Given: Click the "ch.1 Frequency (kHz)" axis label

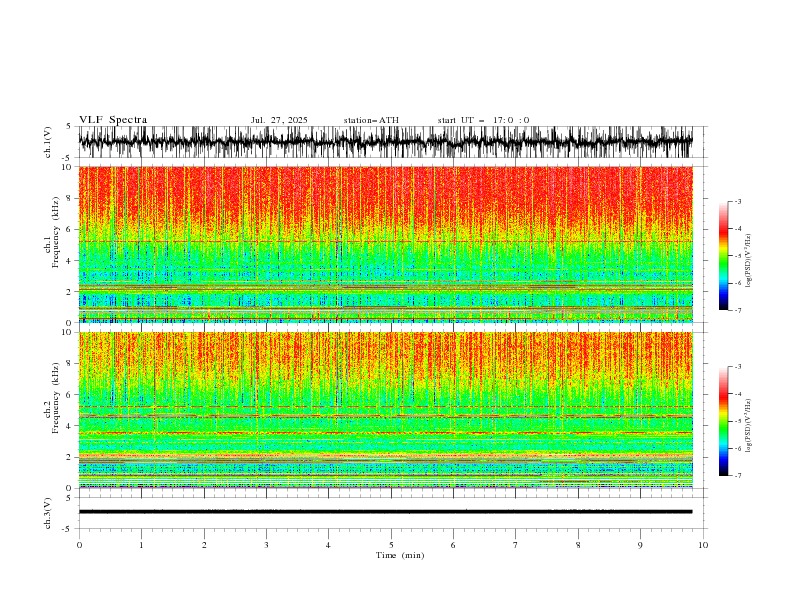Looking at the screenshot, I should point(52,233).
